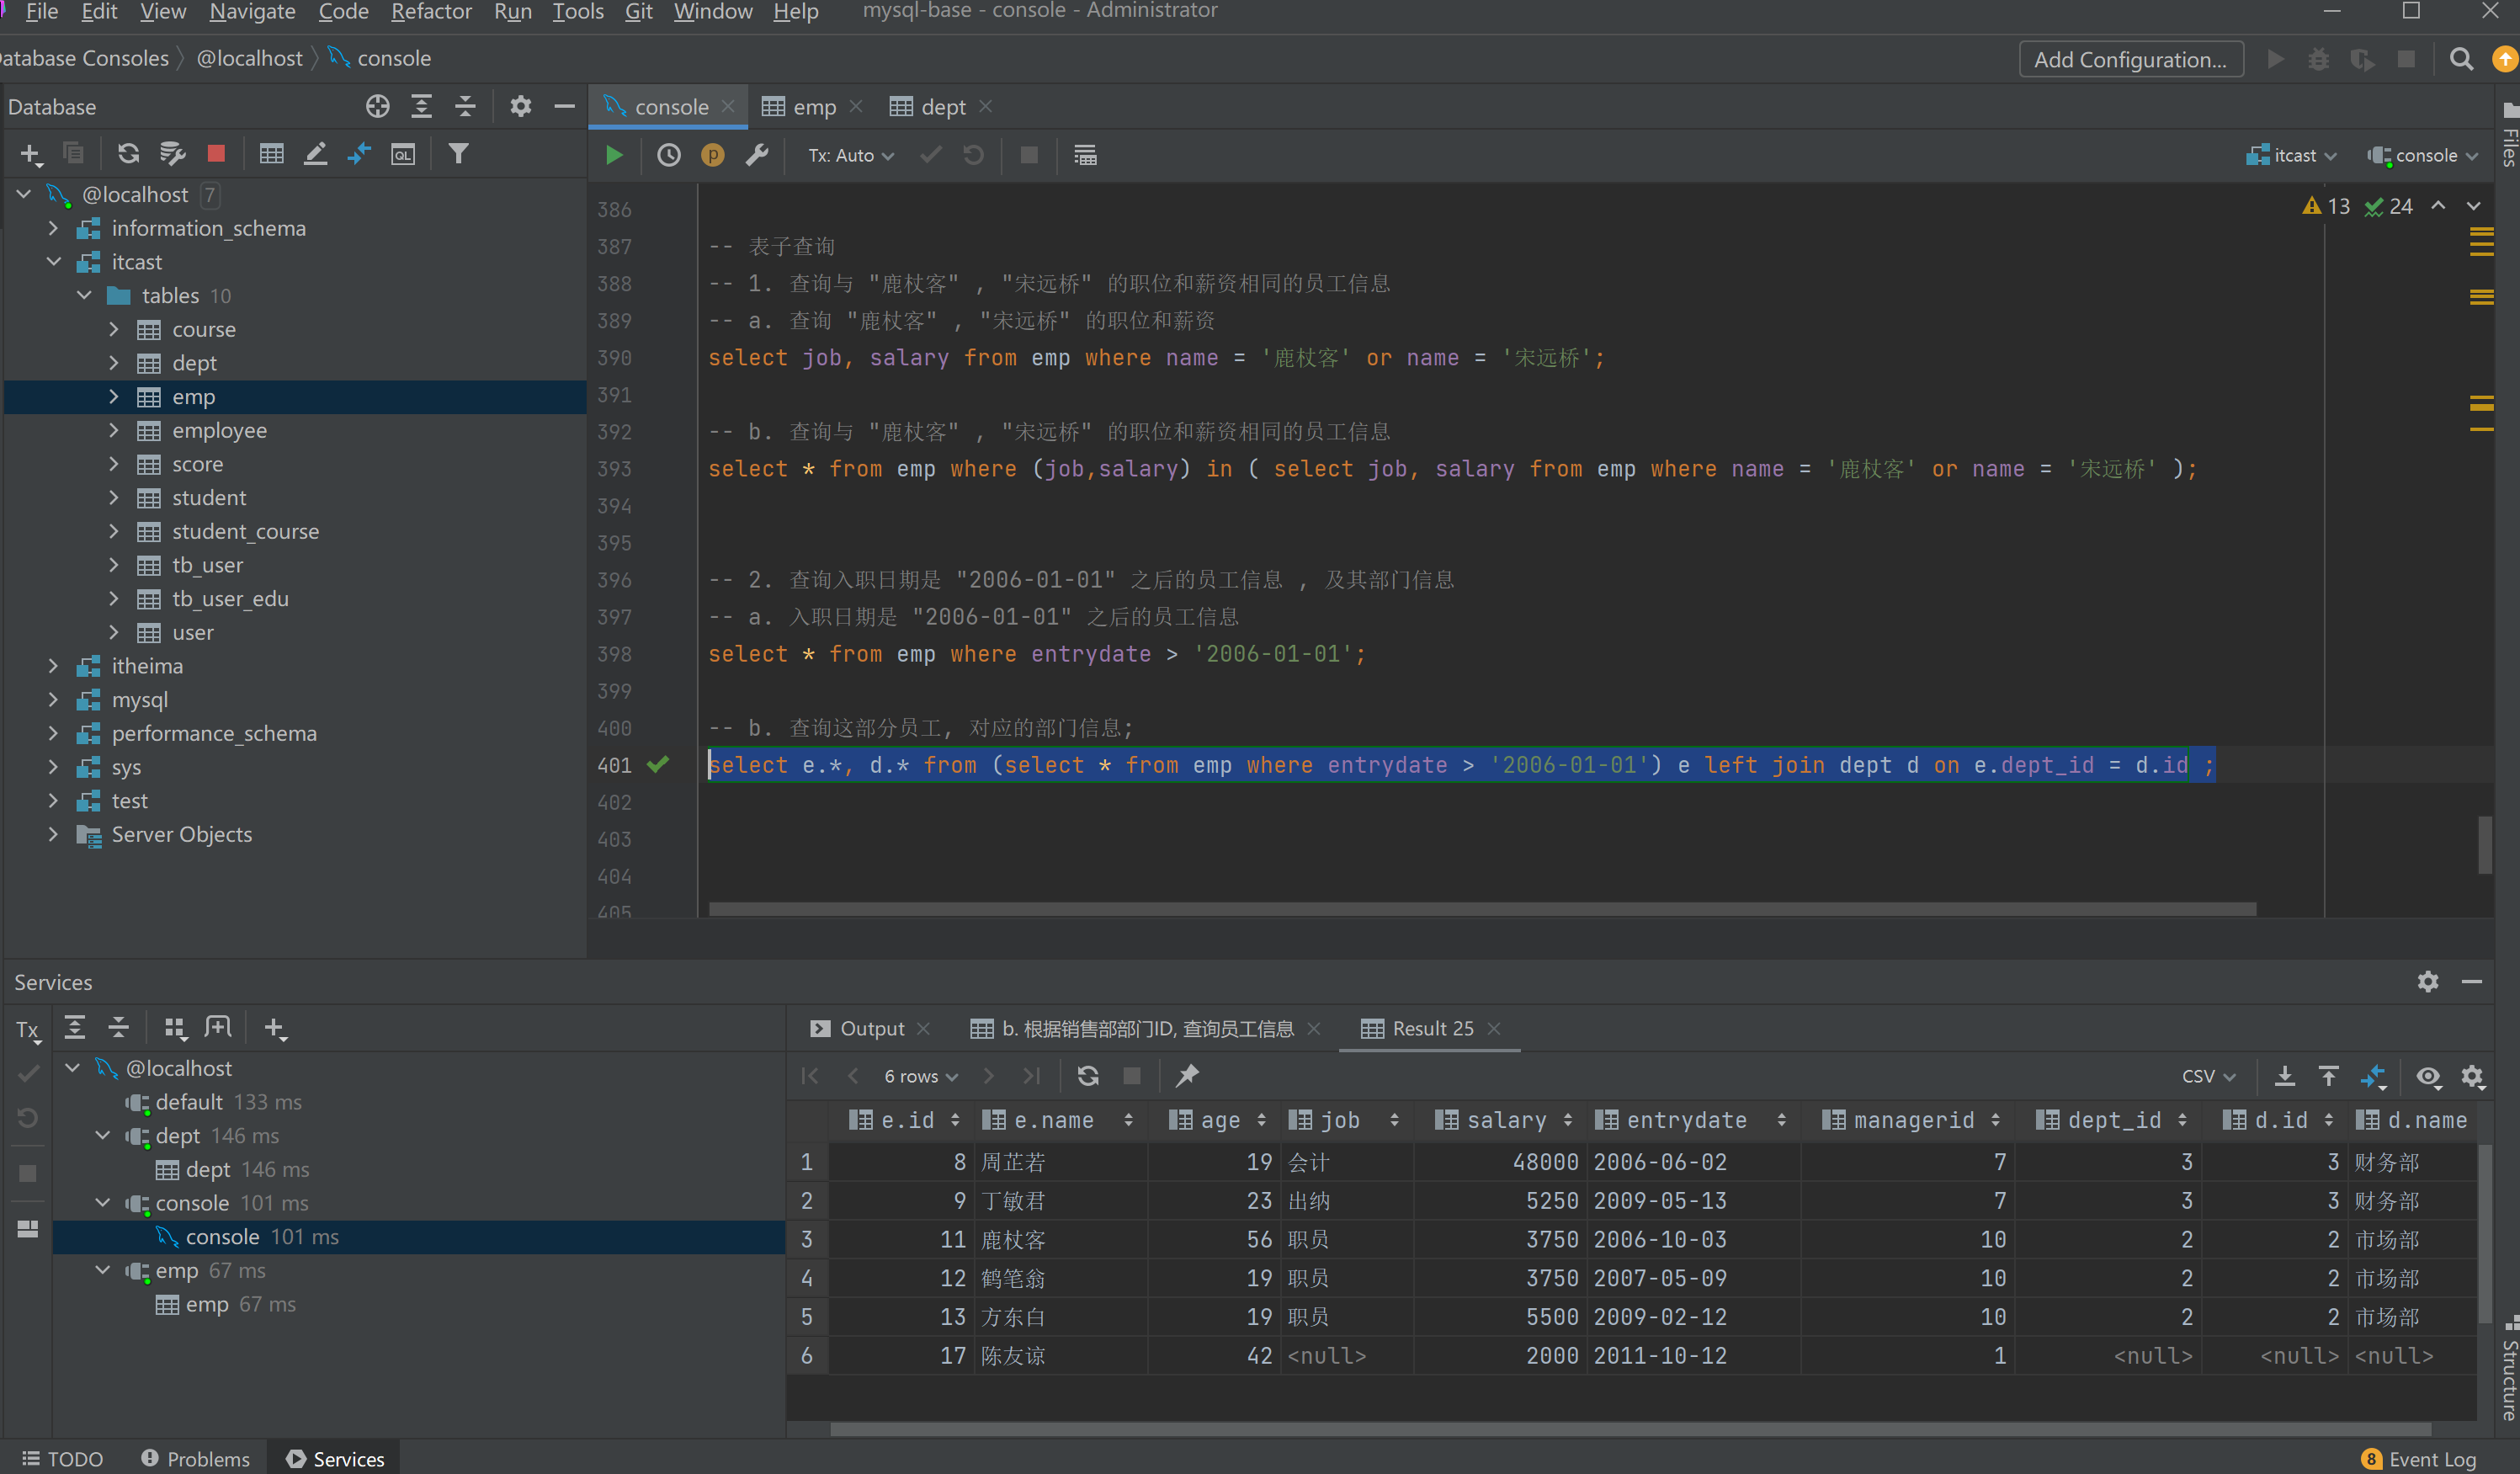The width and height of the screenshot is (2520, 1474).
Task: Click result grid horizontal scrollbar
Action: click(1630, 1429)
